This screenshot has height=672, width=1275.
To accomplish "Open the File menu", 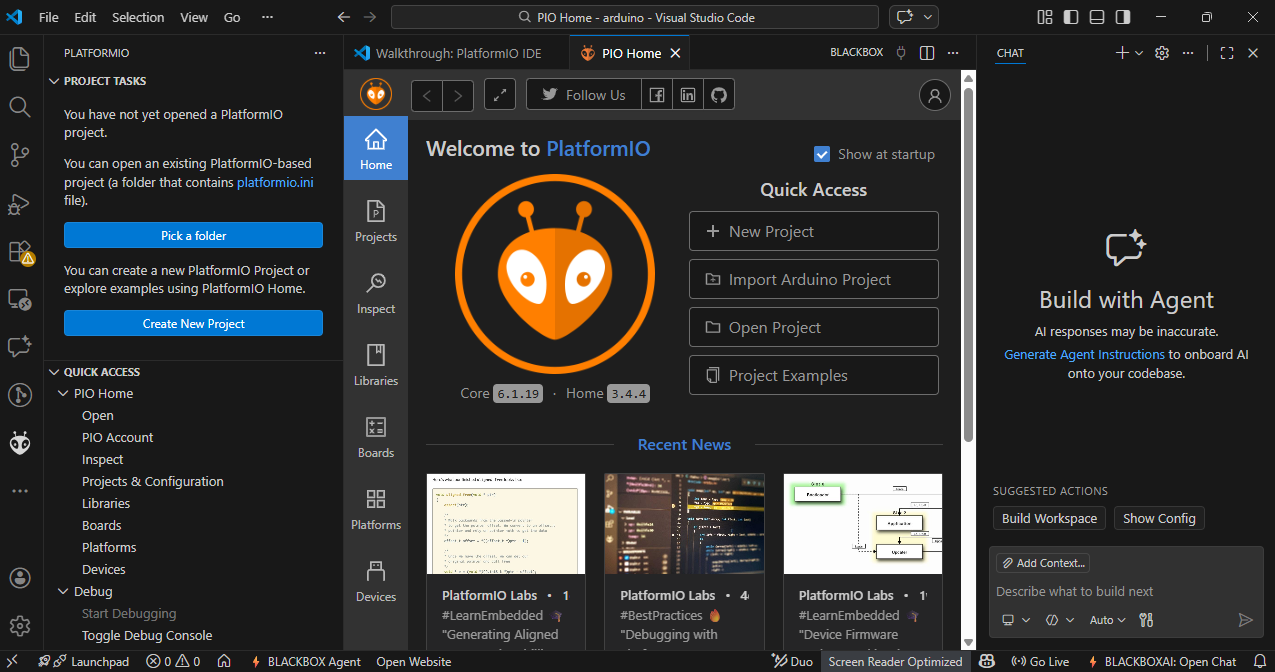I will coord(48,17).
